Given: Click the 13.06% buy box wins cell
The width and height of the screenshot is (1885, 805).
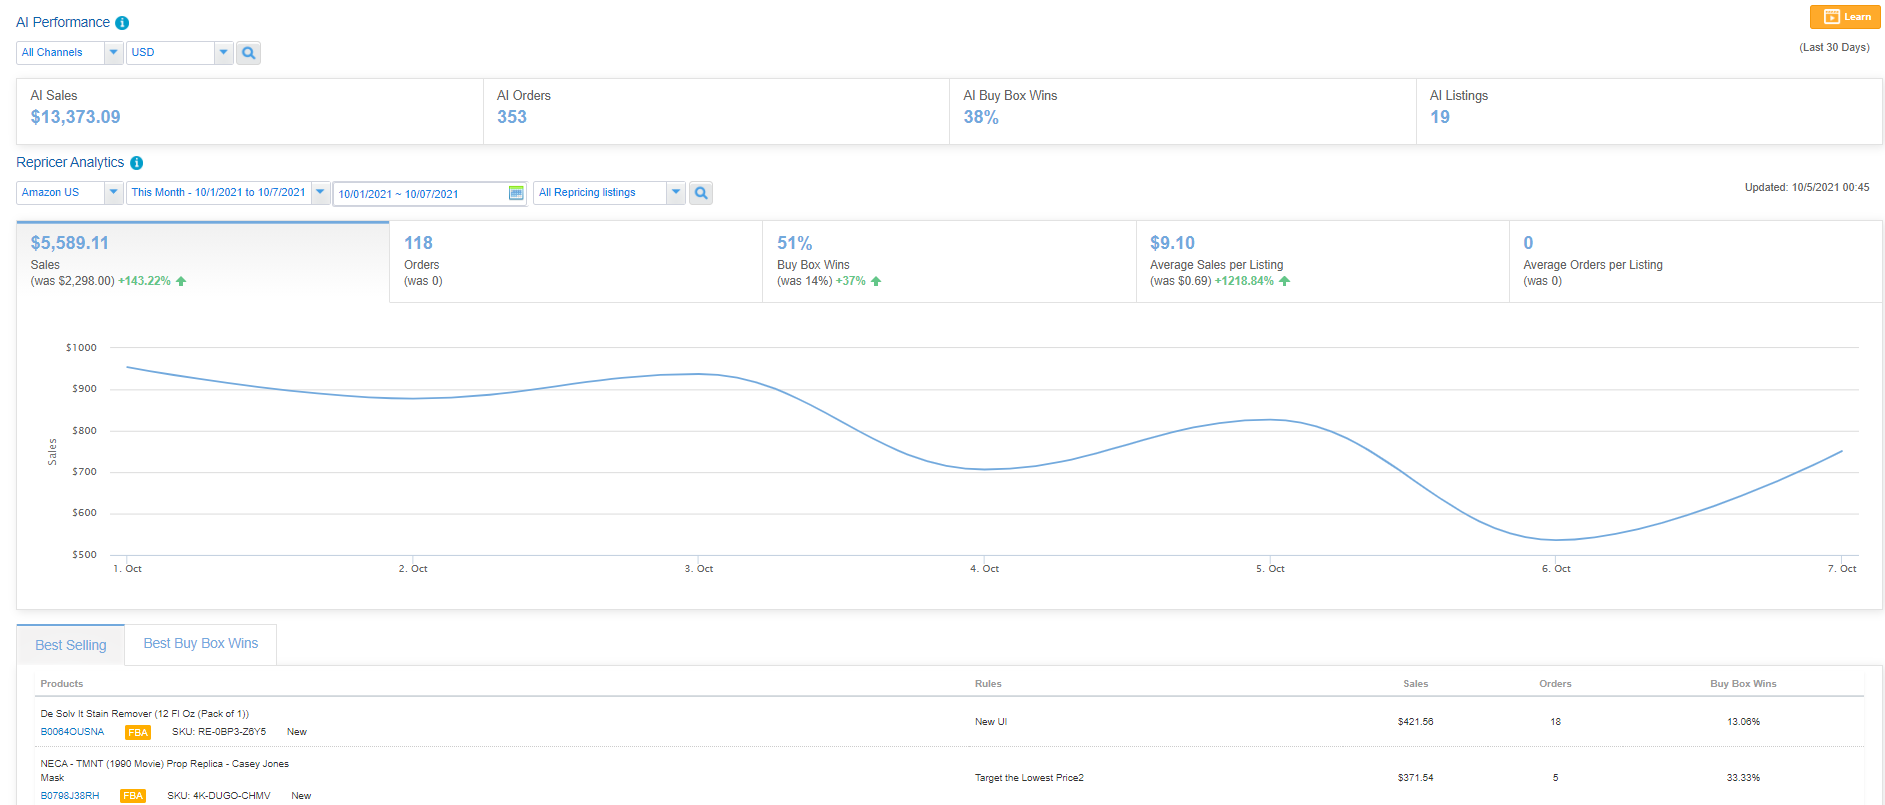Looking at the screenshot, I should [x=1743, y=722].
